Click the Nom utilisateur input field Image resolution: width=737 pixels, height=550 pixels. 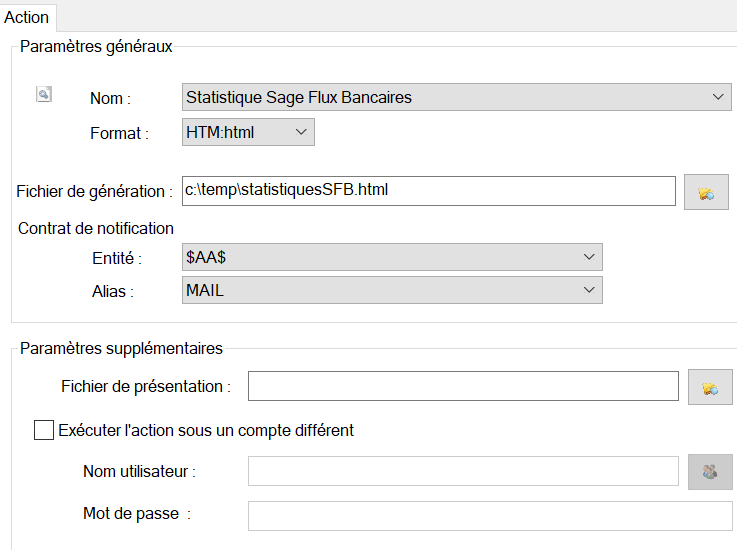463,471
